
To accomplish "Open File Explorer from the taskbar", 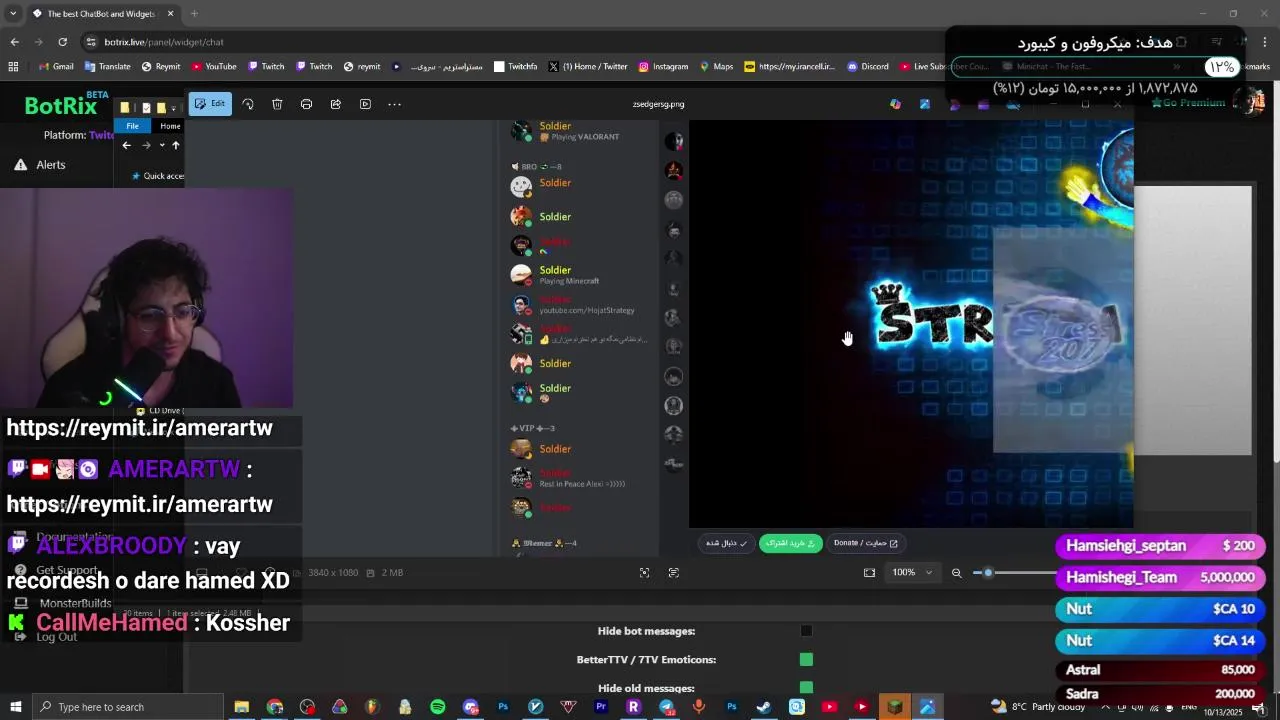I will pyautogui.click(x=241, y=707).
